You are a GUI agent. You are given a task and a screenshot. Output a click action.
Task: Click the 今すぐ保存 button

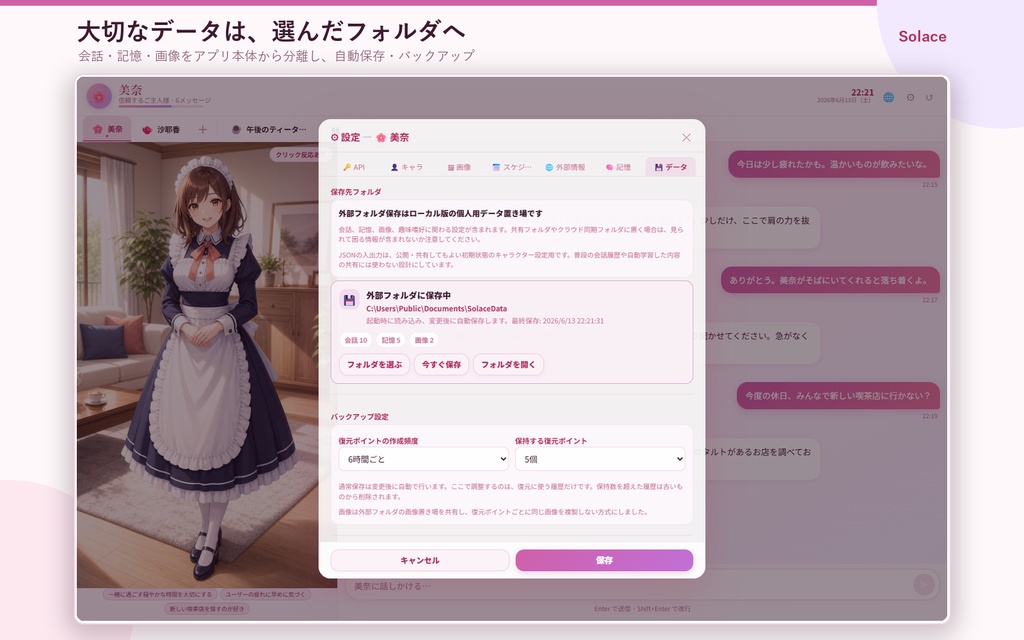click(441, 364)
